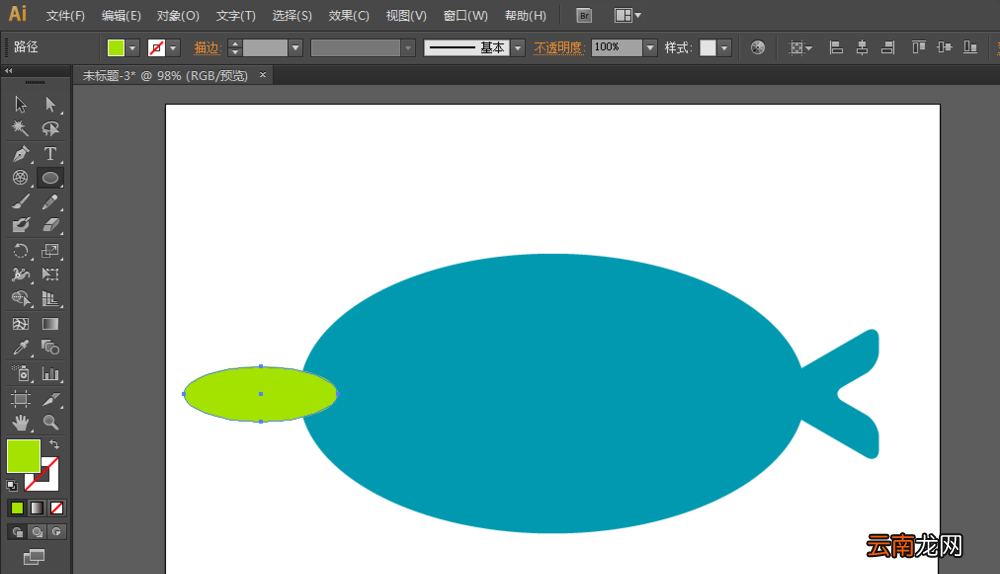The height and width of the screenshot is (574, 1000).
Task: Swap fill and stroke colors
Action: (54, 444)
